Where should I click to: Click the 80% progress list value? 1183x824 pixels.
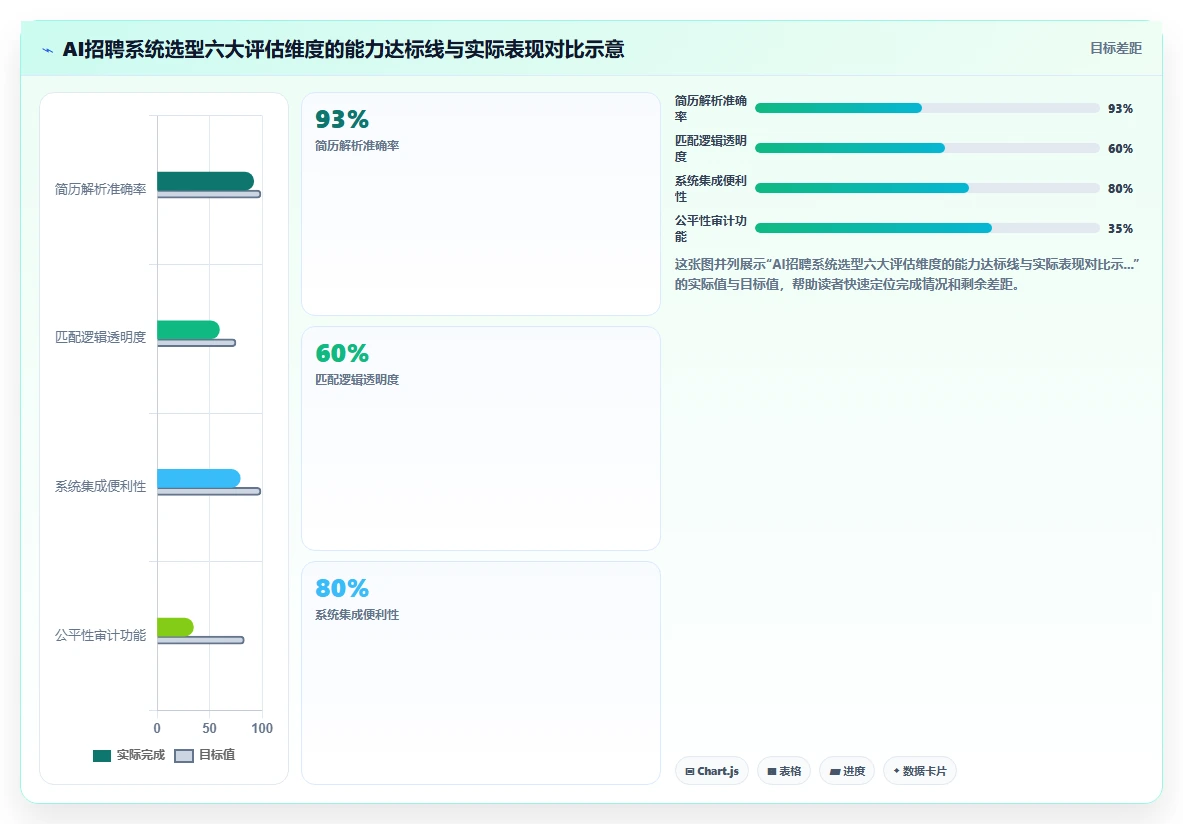coord(1120,189)
